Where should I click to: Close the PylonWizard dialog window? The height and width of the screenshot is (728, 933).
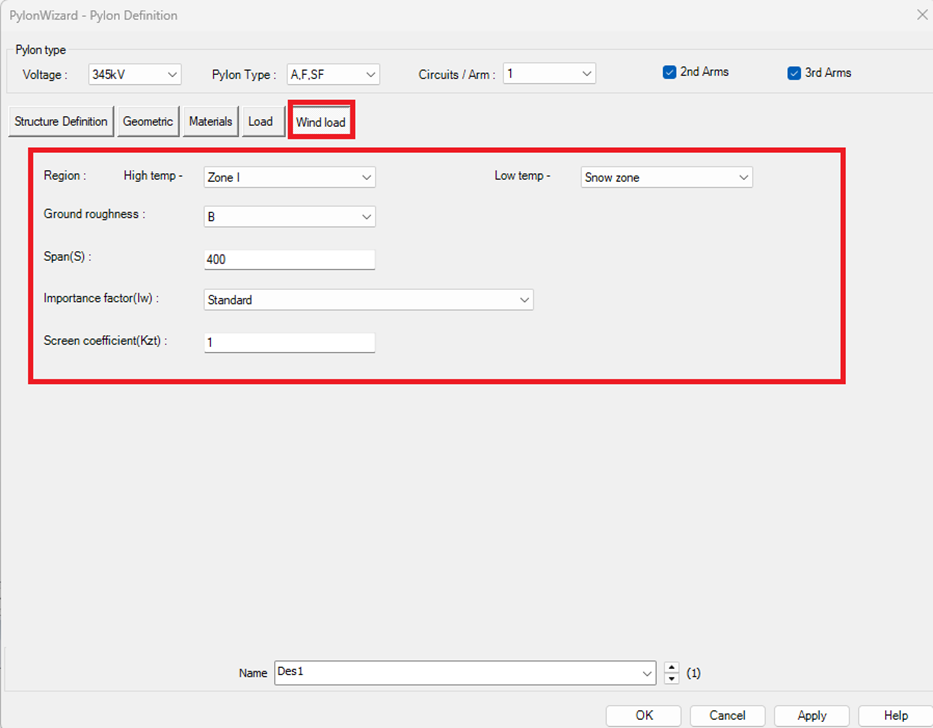click(921, 15)
